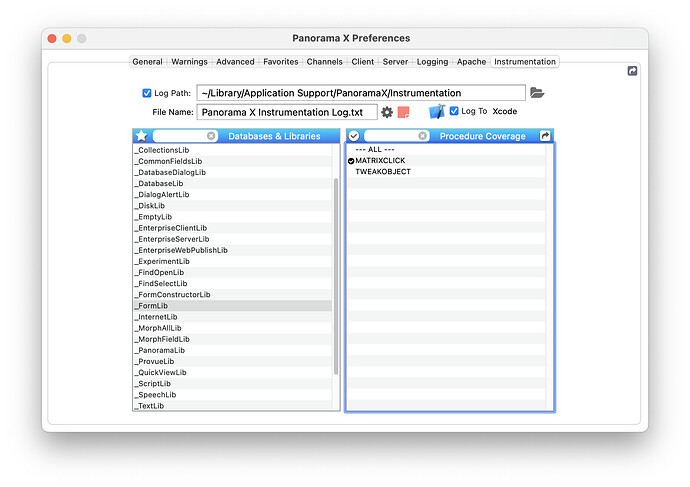Viewport: 690px width, 487px height.
Task: Click the red note icon beside the gear
Action: (x=403, y=112)
